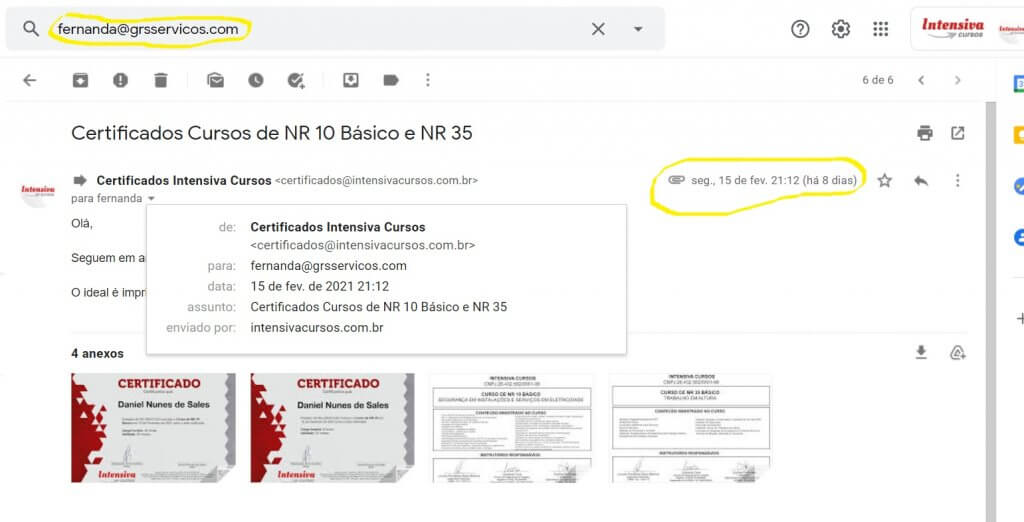Snooze this email with clock icon
This screenshot has width=1024, height=522.
tap(256, 81)
